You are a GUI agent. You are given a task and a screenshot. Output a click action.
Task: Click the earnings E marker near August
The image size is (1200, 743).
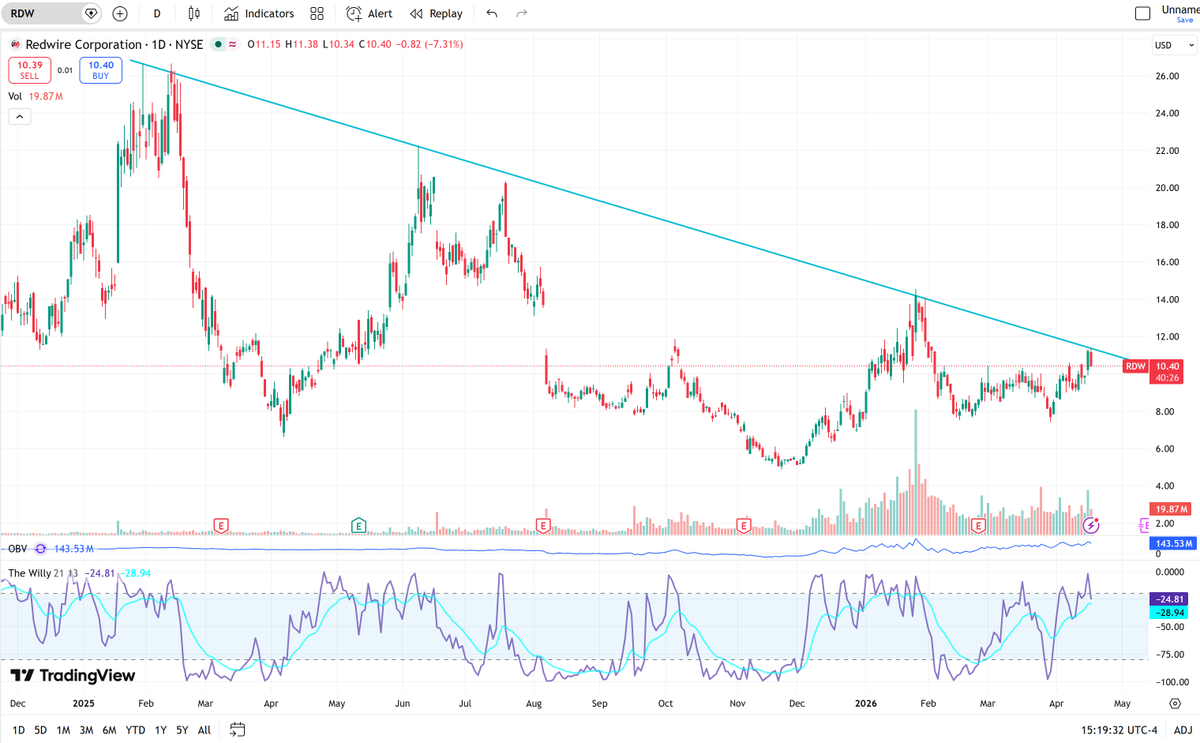(x=543, y=525)
